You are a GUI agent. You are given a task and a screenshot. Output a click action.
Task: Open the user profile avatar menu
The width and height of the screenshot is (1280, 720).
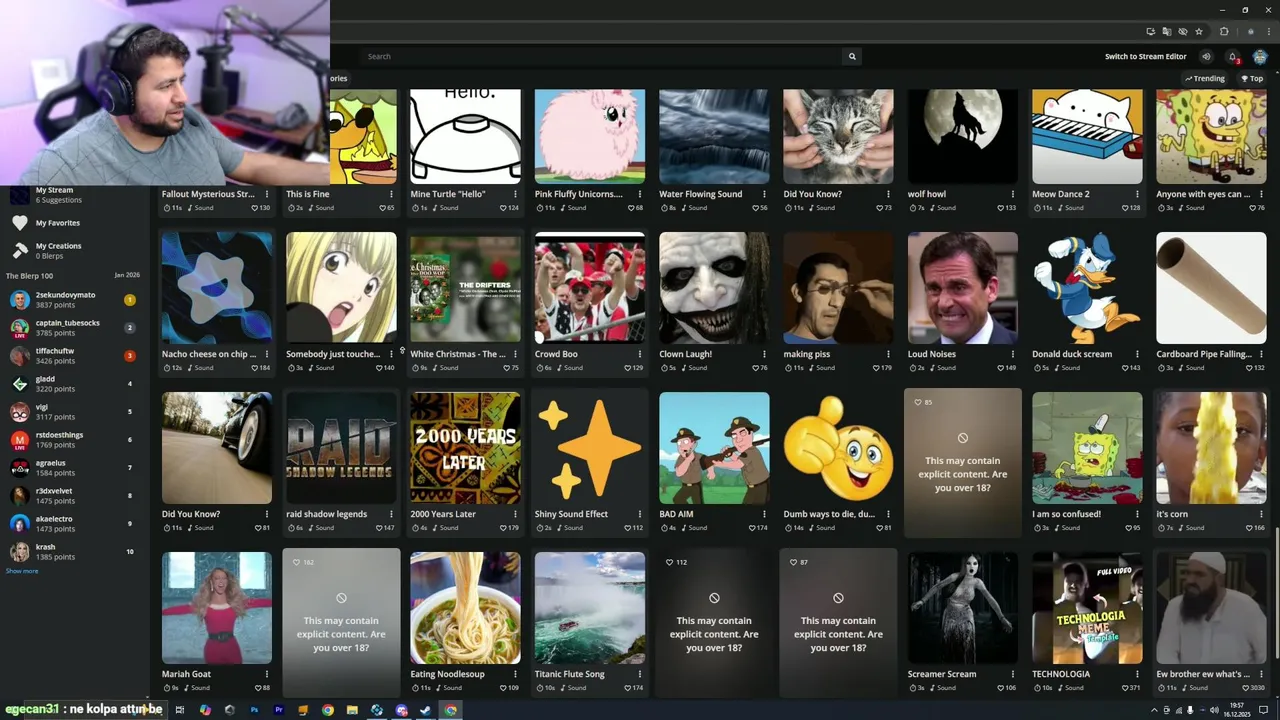1260,56
